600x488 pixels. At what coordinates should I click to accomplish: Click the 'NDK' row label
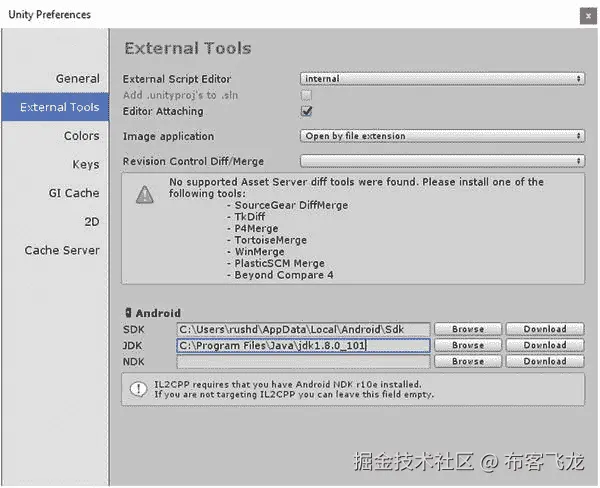134,362
